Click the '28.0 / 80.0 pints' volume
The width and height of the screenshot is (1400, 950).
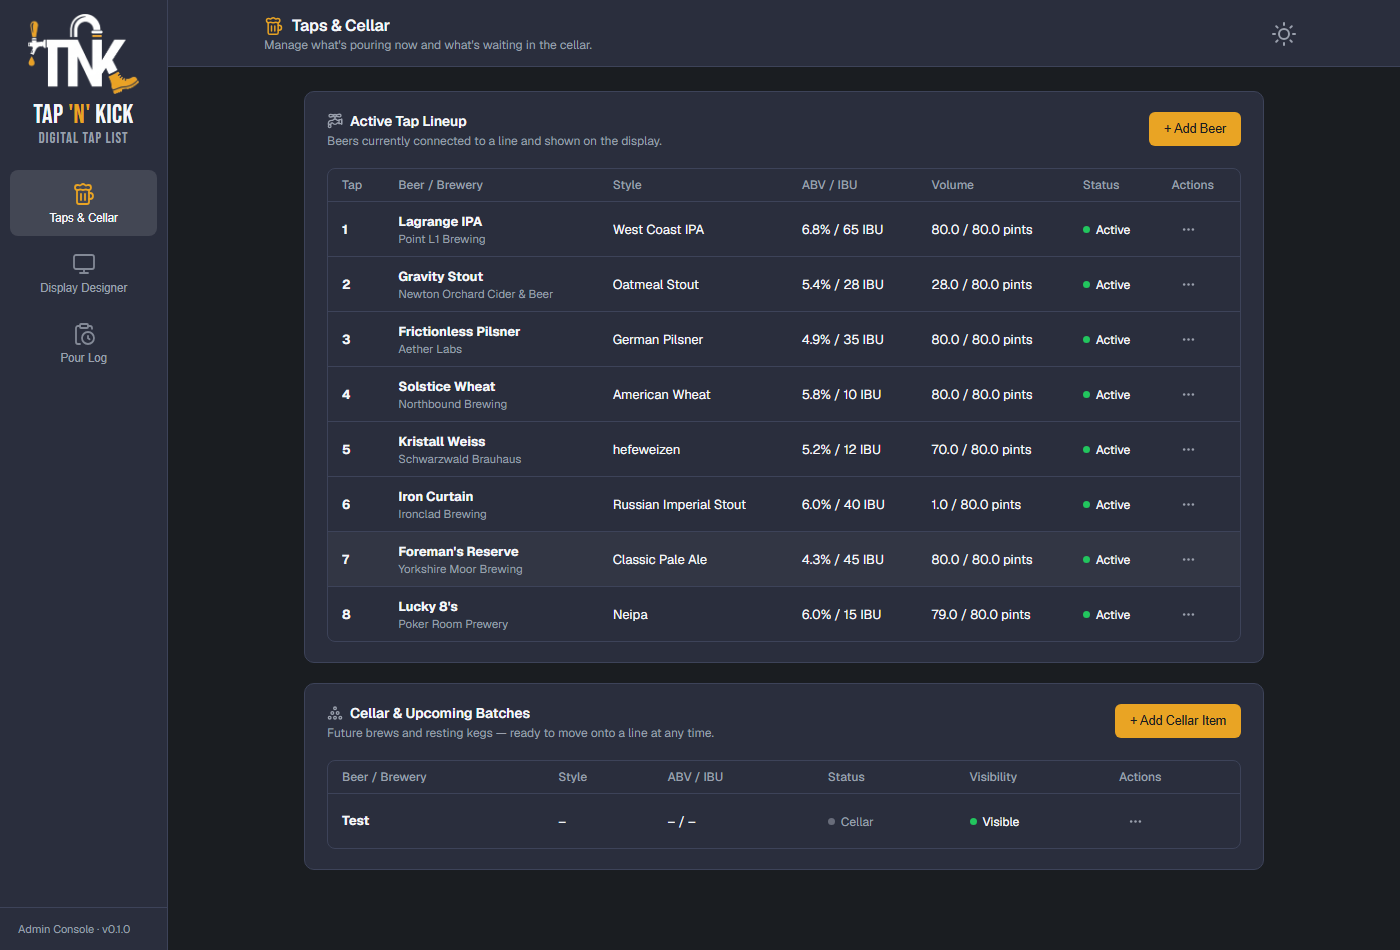[981, 285]
